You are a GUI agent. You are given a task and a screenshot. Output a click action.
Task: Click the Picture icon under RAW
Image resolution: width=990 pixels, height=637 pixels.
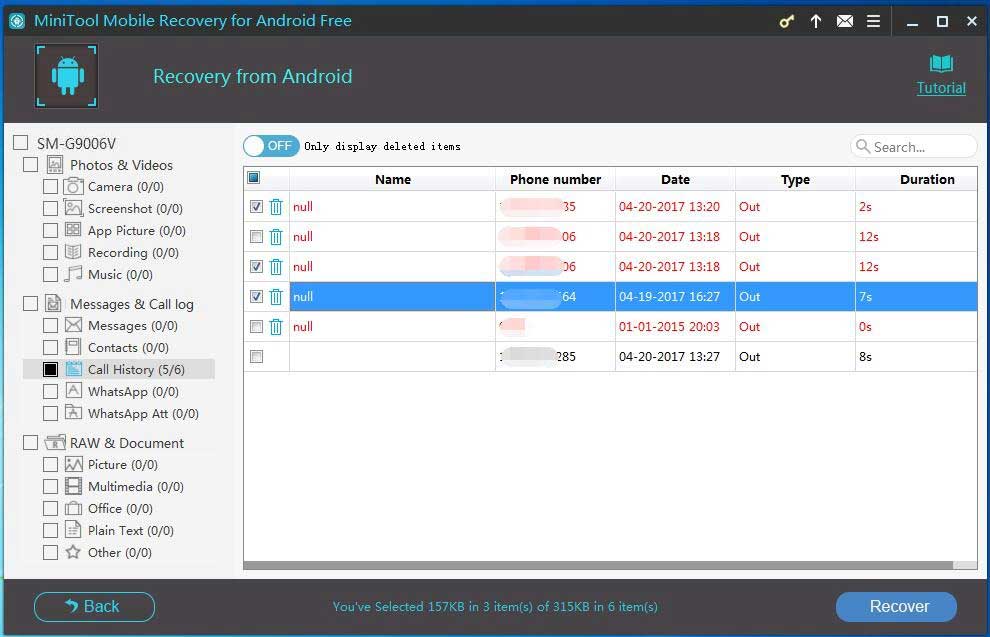[74, 464]
